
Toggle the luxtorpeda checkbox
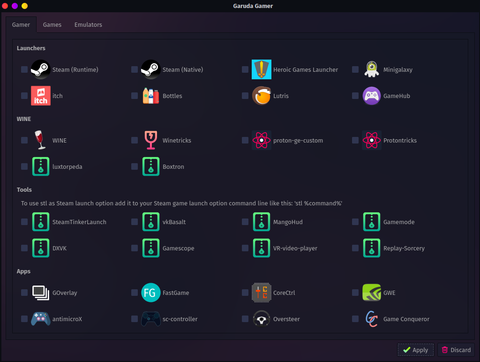tap(24, 166)
